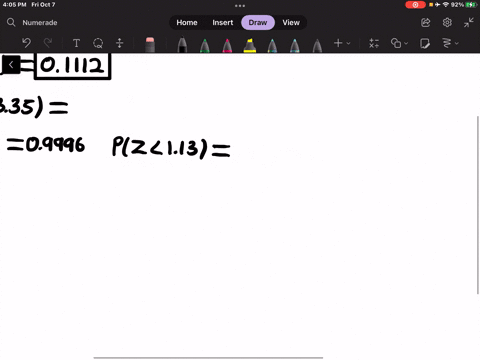
Task: Select the pink pen
Action: (x=227, y=45)
